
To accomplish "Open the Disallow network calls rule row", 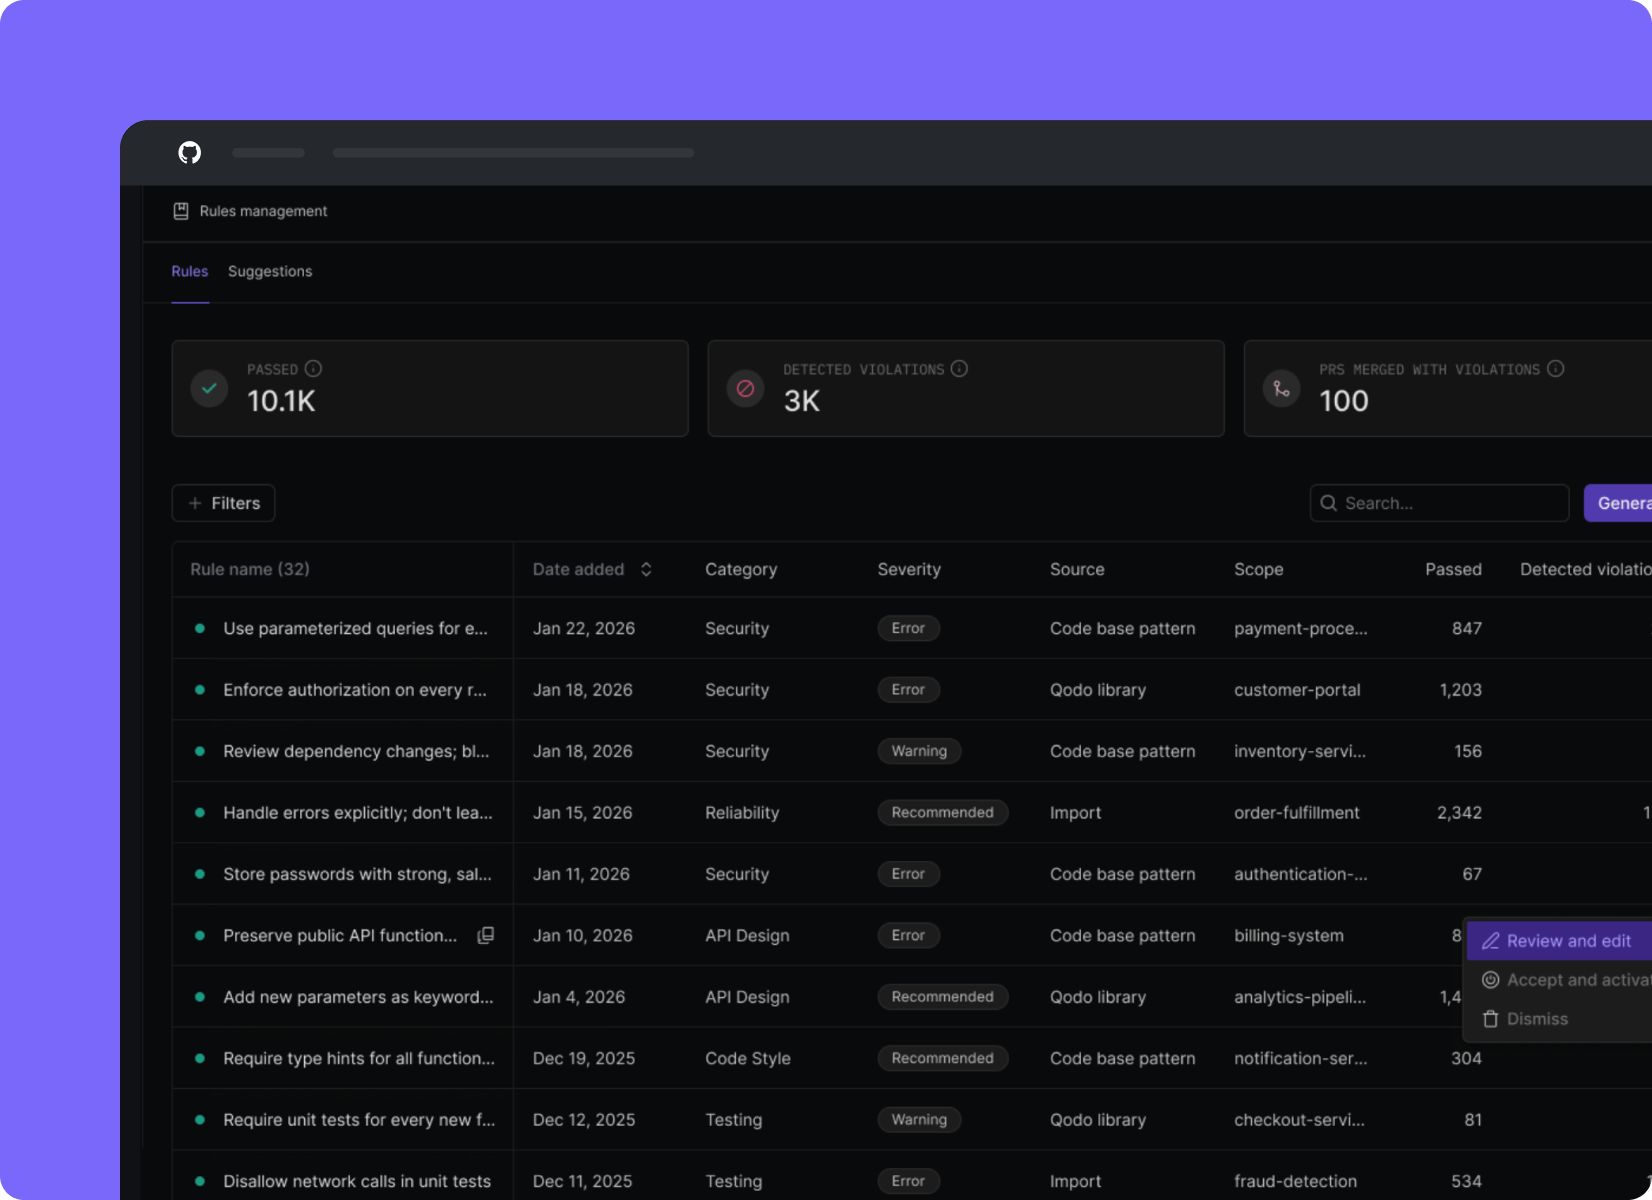I will click(x=357, y=1181).
